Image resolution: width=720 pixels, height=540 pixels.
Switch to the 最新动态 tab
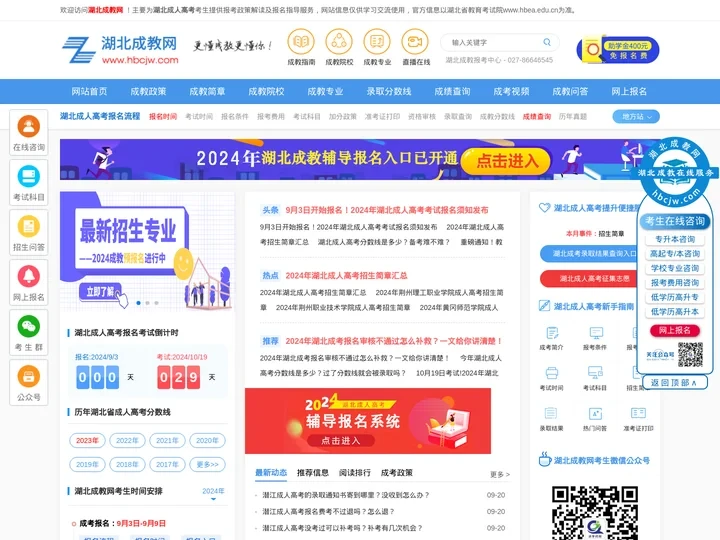tap(271, 472)
